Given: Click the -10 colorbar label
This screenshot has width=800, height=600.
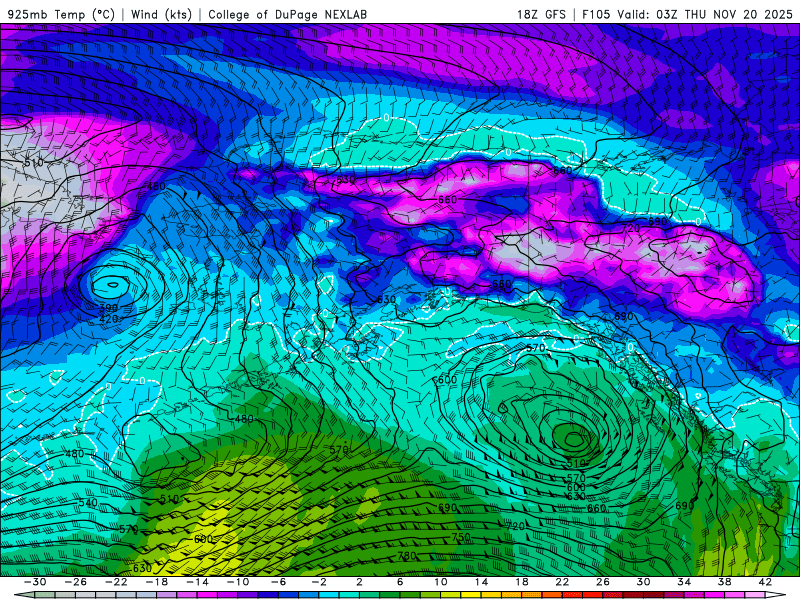Looking at the screenshot, I should (238, 582).
